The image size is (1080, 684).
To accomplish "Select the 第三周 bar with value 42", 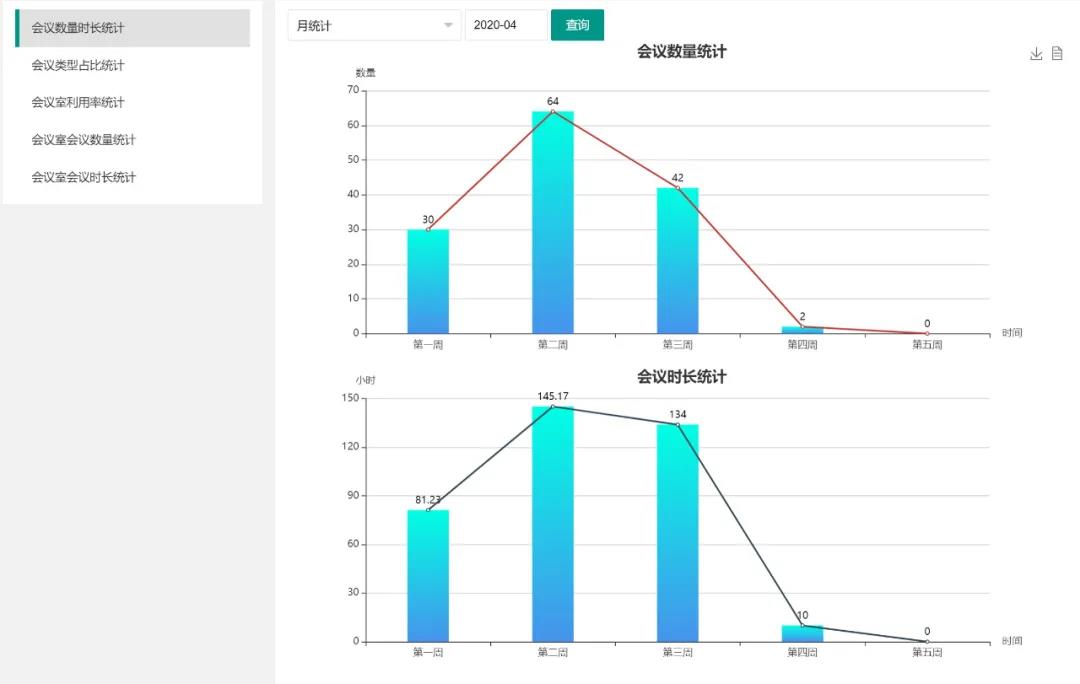I will (x=678, y=260).
